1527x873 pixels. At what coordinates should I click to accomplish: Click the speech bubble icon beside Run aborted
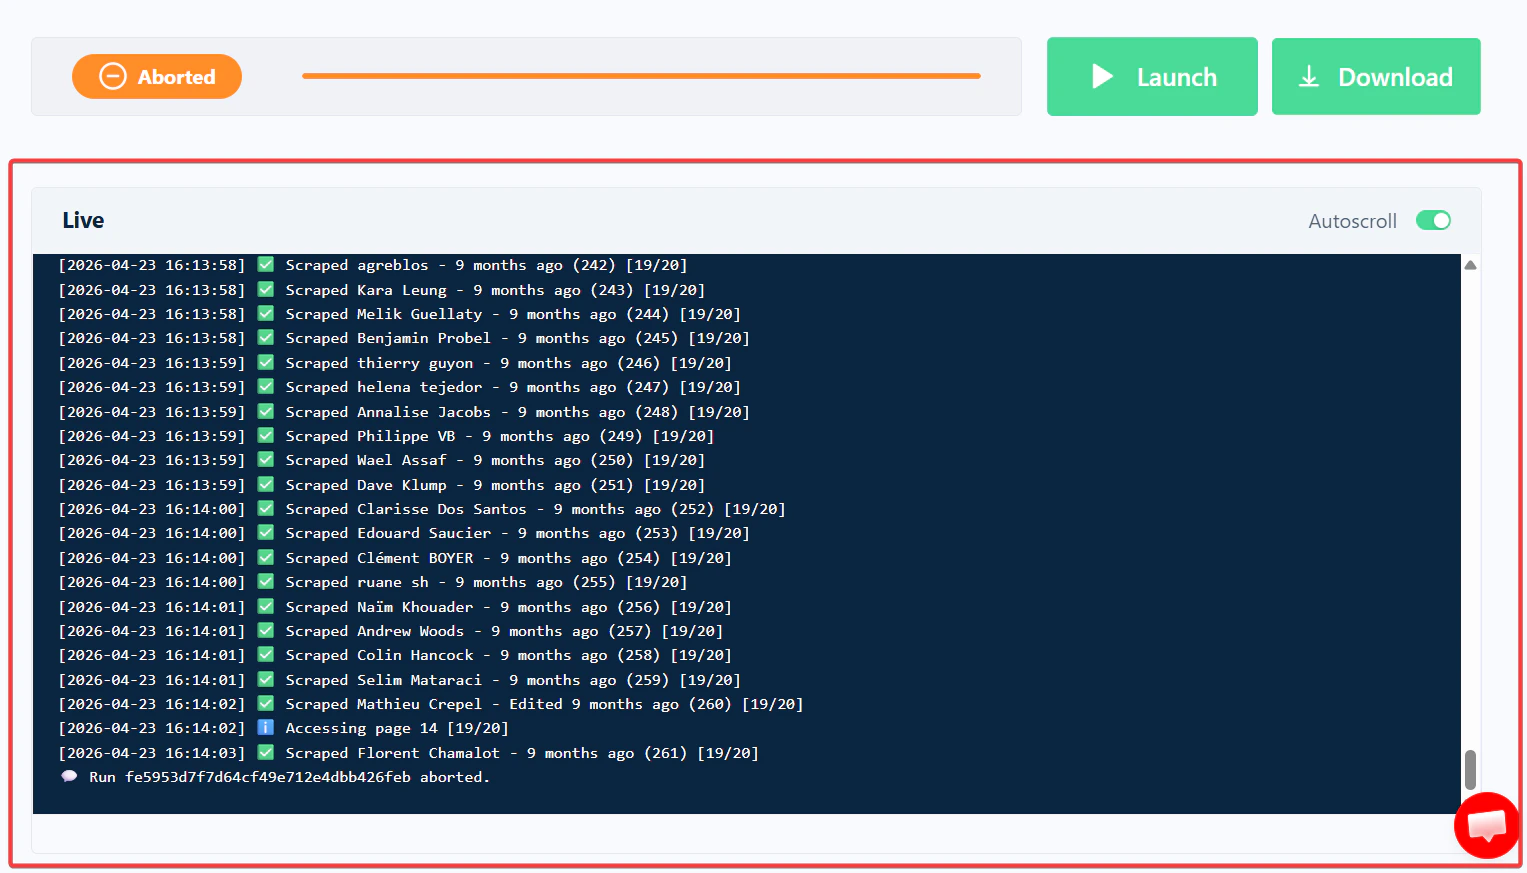69,777
